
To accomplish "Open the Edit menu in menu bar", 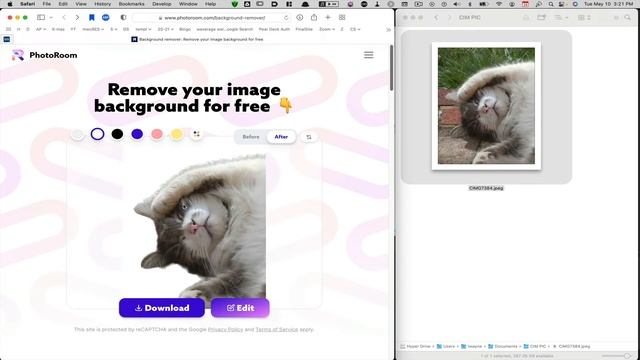I will [63, 4].
